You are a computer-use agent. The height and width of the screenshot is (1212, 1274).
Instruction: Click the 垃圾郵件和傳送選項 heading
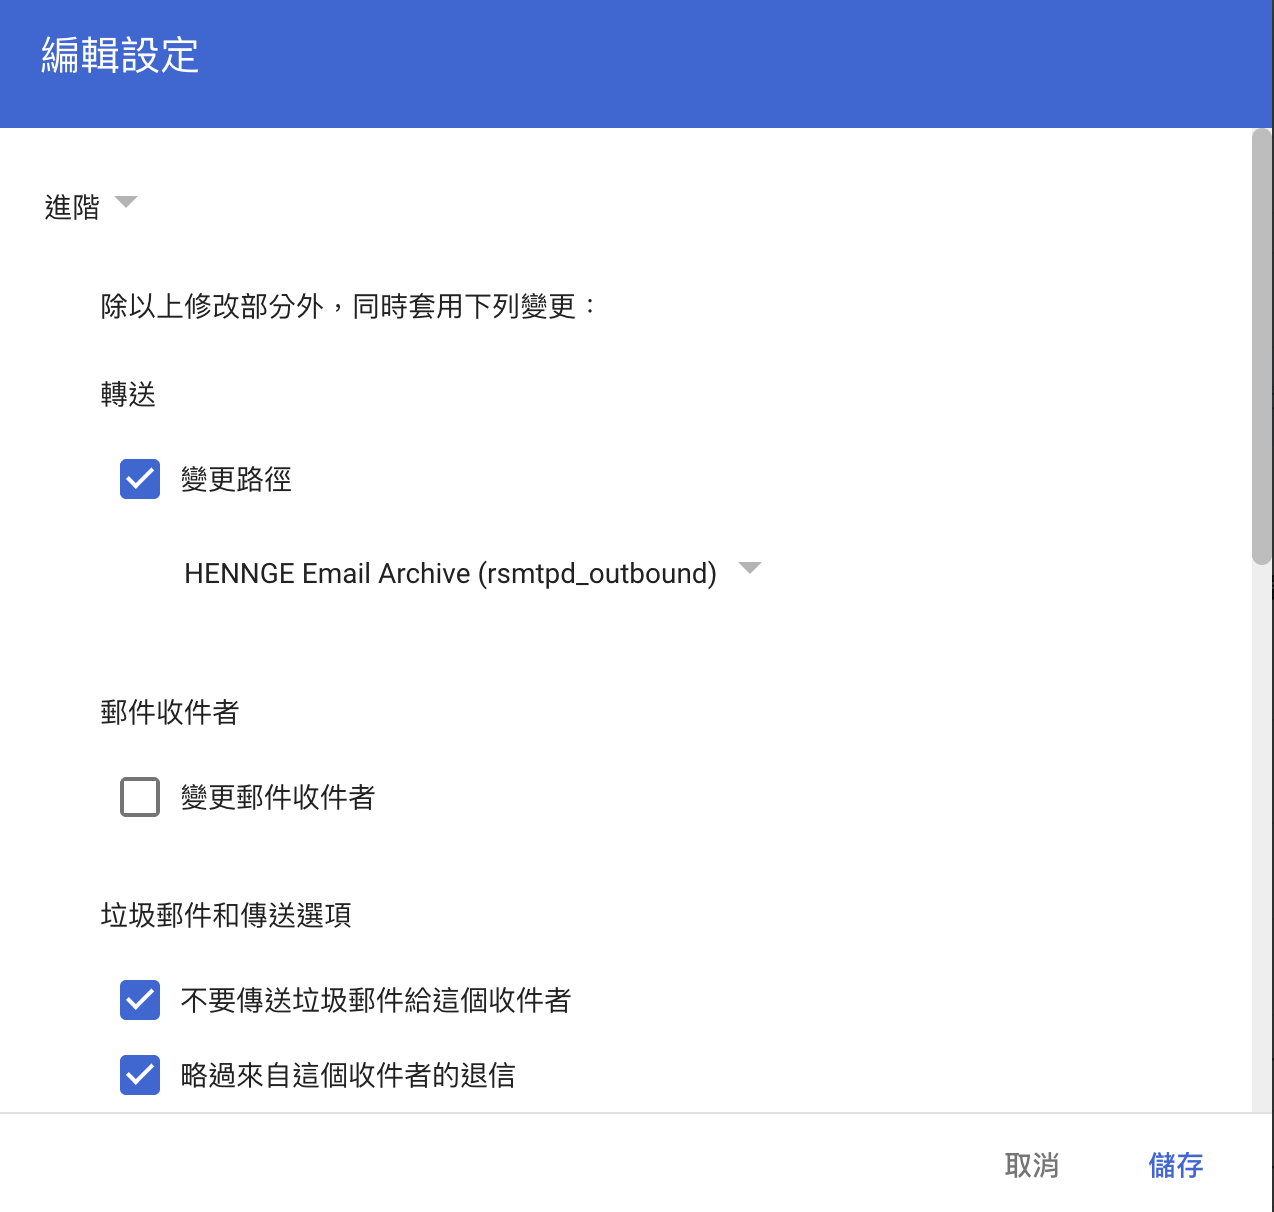coord(226,915)
